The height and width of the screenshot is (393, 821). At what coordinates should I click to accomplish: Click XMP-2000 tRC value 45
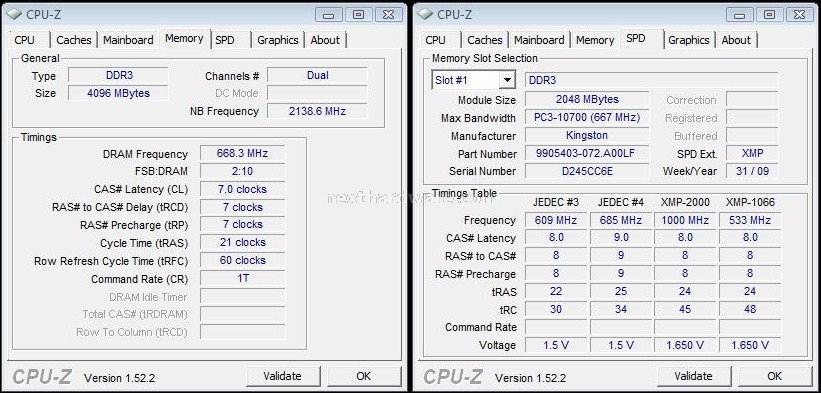(685, 309)
